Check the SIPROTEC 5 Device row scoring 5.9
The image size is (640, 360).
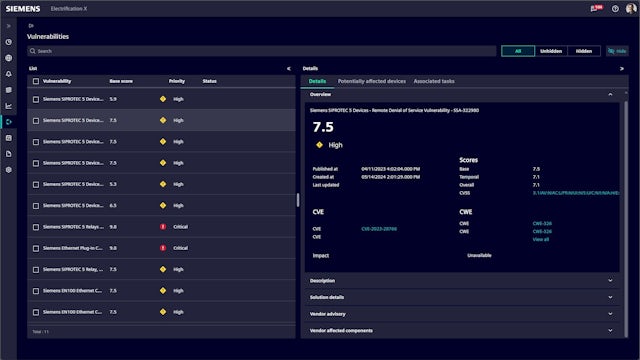(36, 99)
